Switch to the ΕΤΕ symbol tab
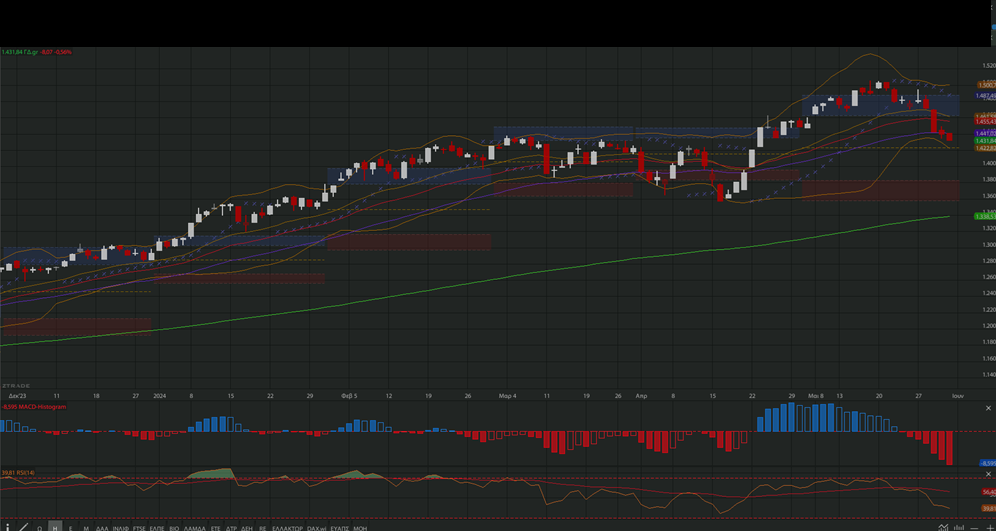Screen dimensions: 996x531 215,528
